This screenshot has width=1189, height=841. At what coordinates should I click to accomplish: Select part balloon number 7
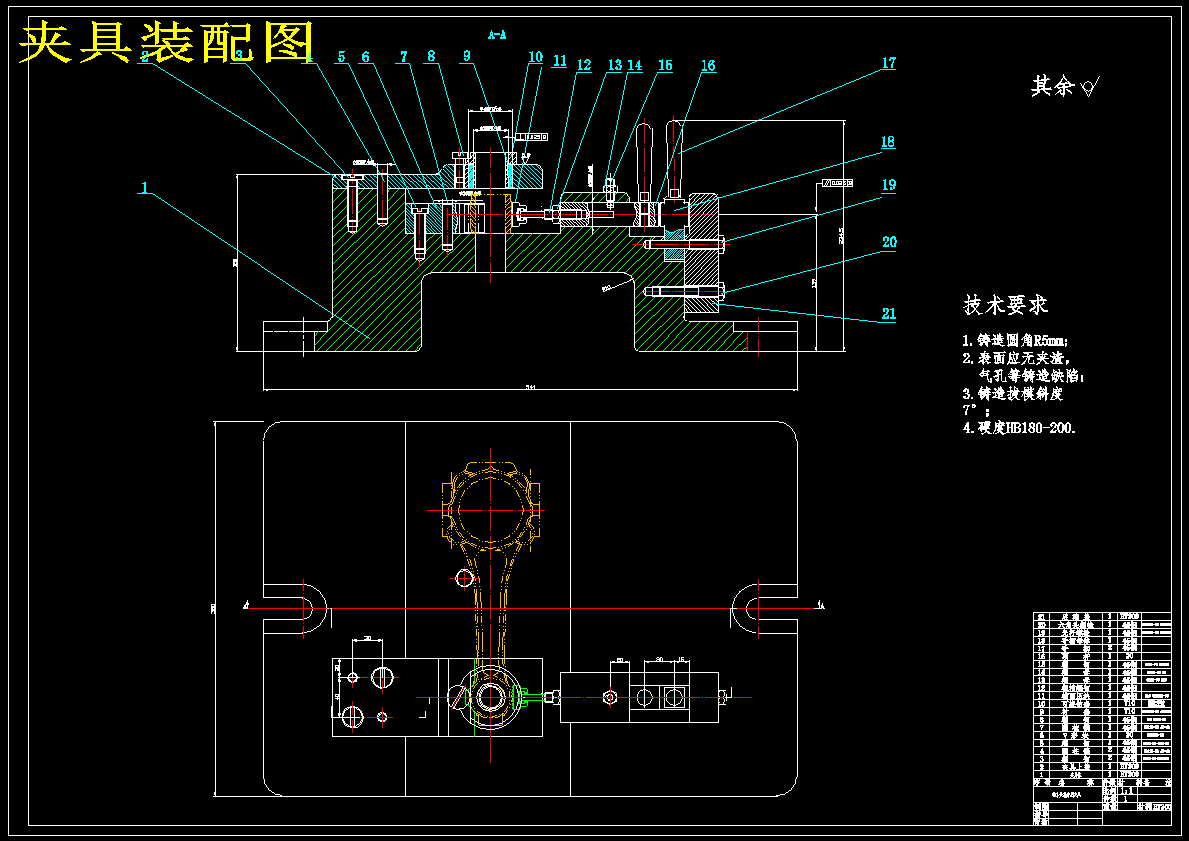404,56
